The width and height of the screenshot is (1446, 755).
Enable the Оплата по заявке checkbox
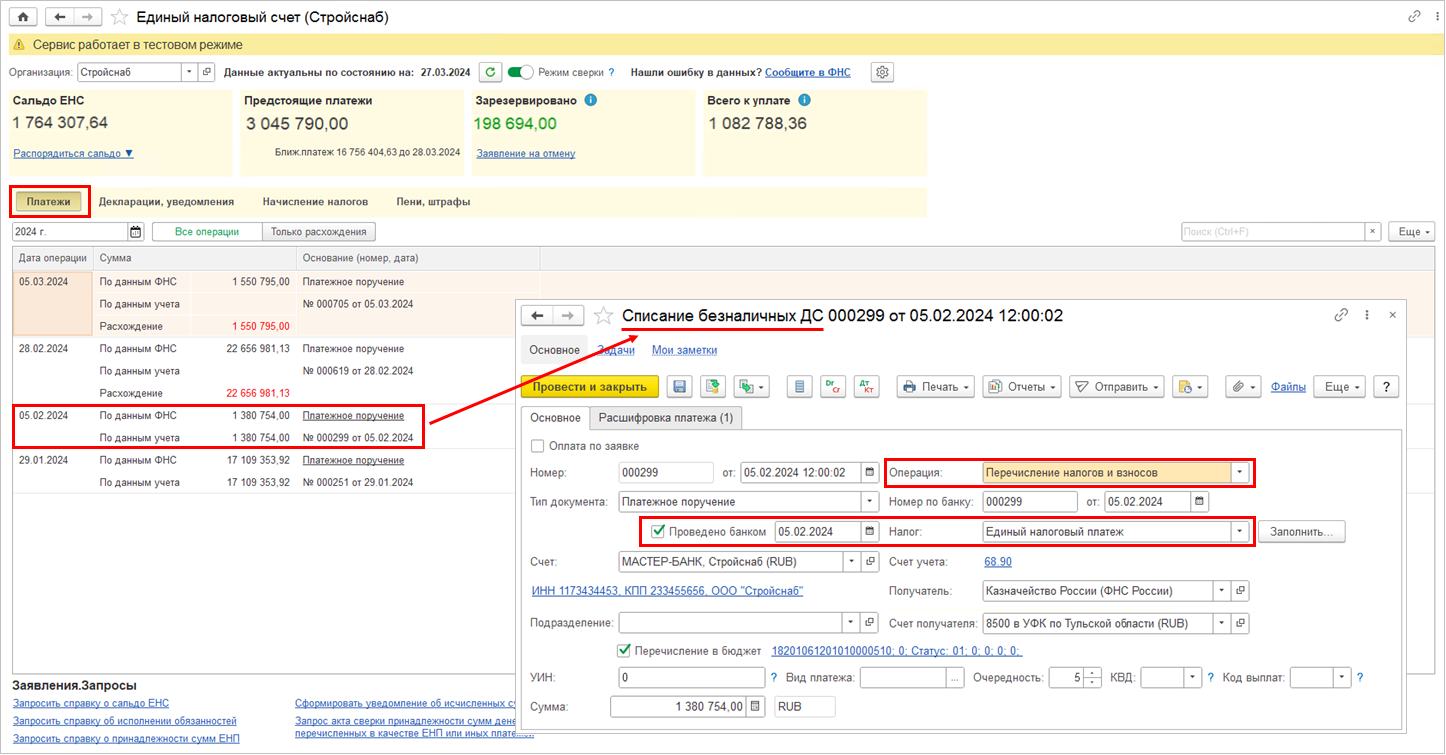(x=538, y=446)
